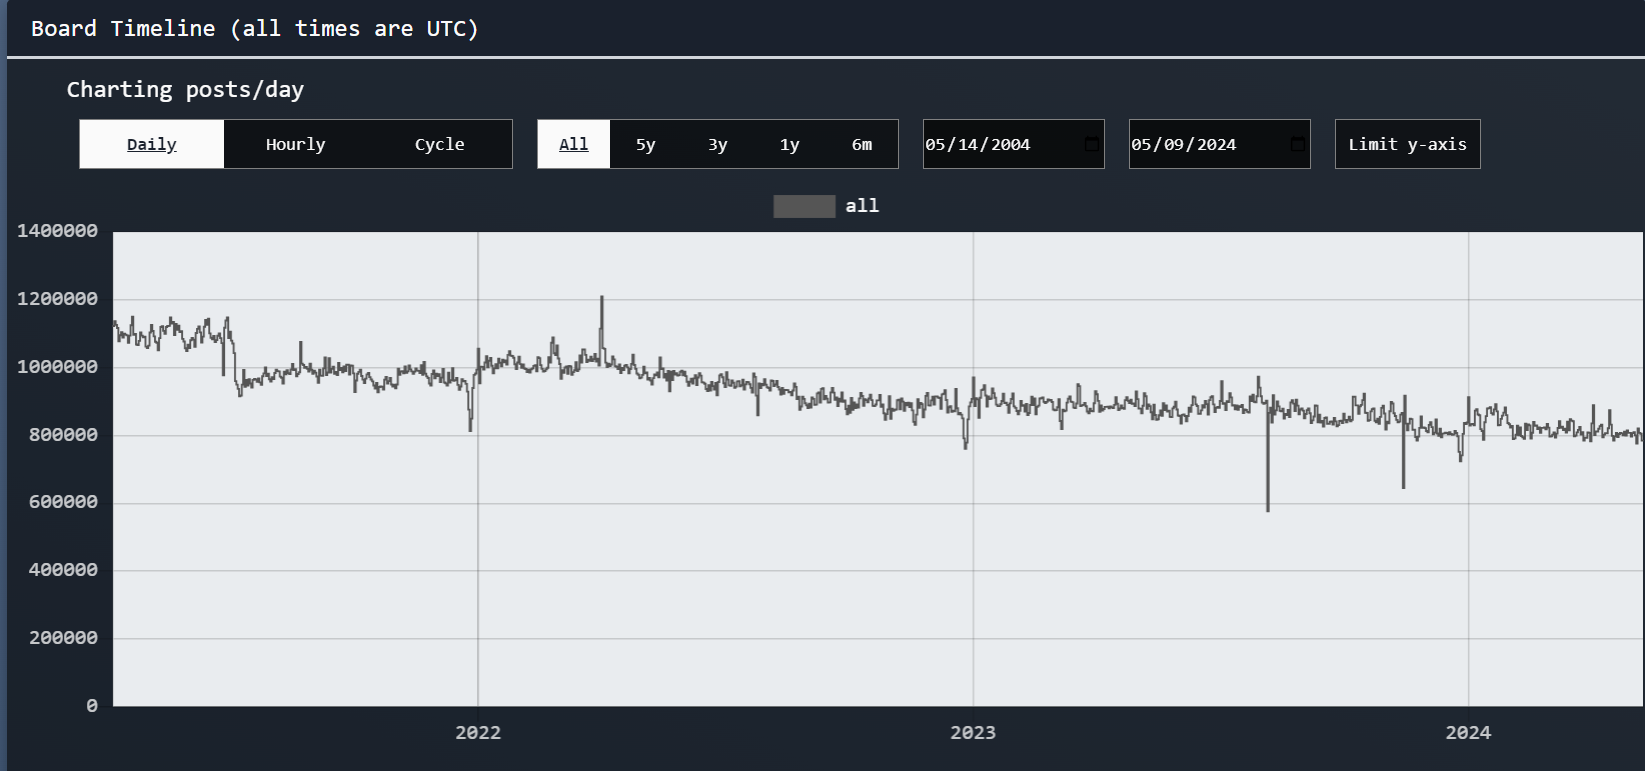Click the 400000 y-axis label

pyautogui.click(x=63, y=570)
